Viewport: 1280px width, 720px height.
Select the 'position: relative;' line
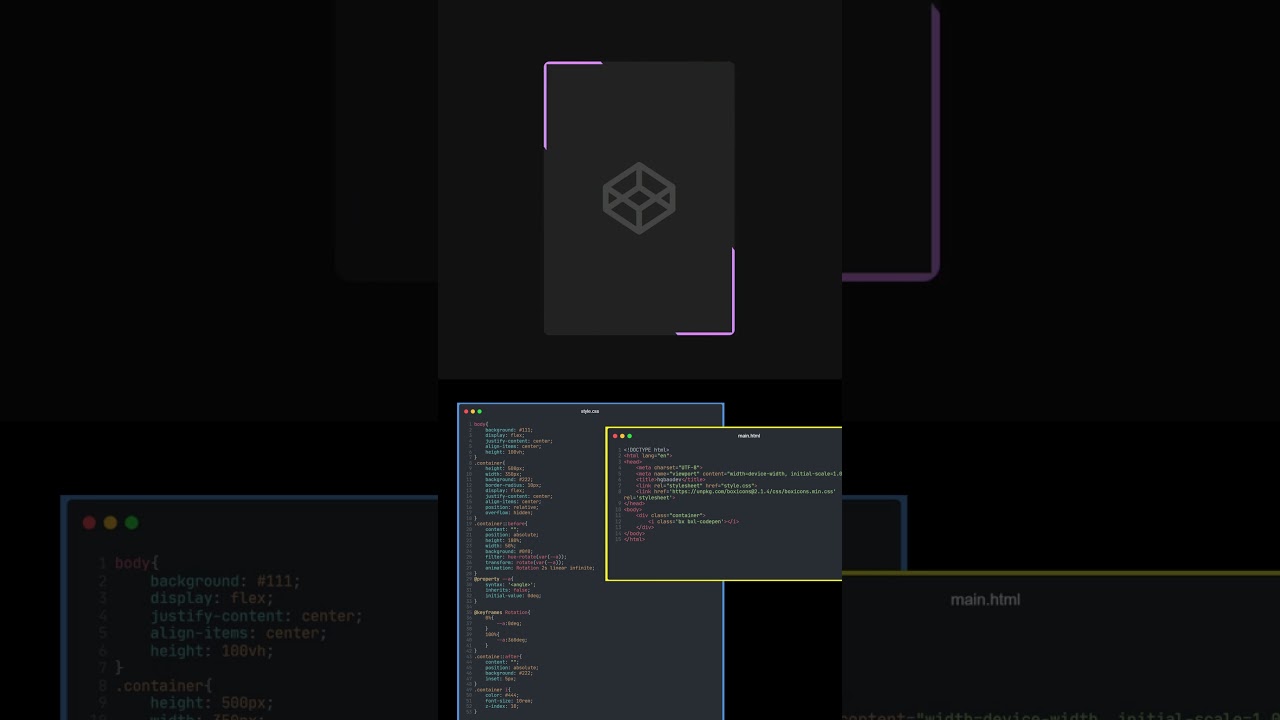pos(512,507)
